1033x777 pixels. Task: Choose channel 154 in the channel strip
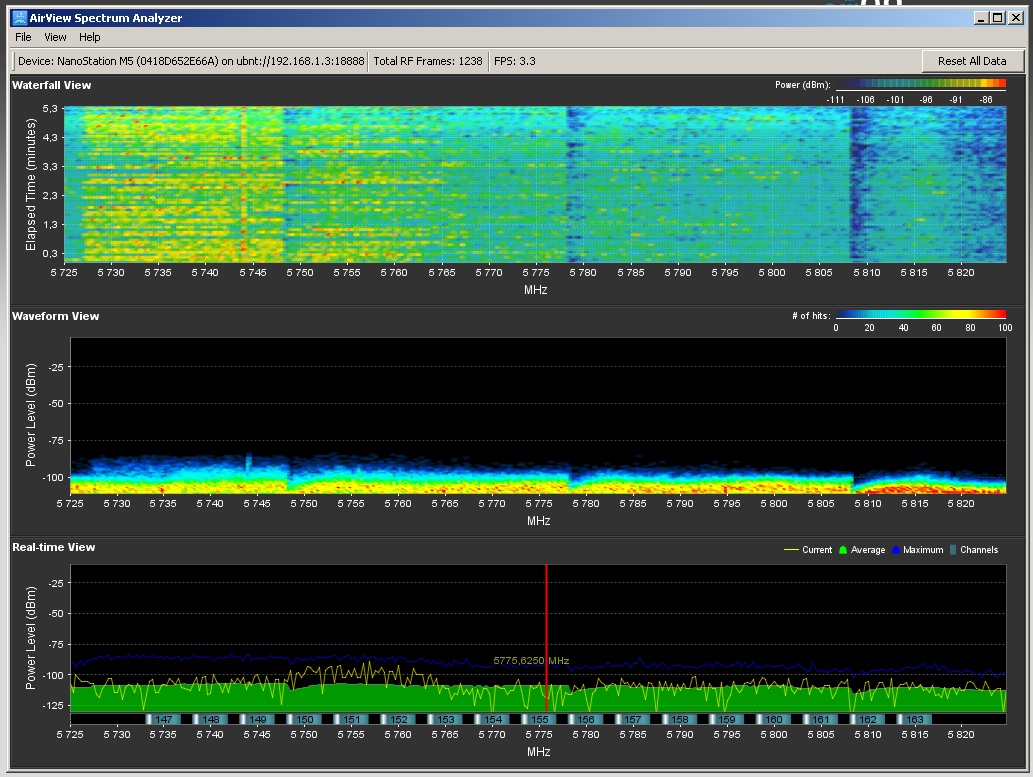coord(492,720)
